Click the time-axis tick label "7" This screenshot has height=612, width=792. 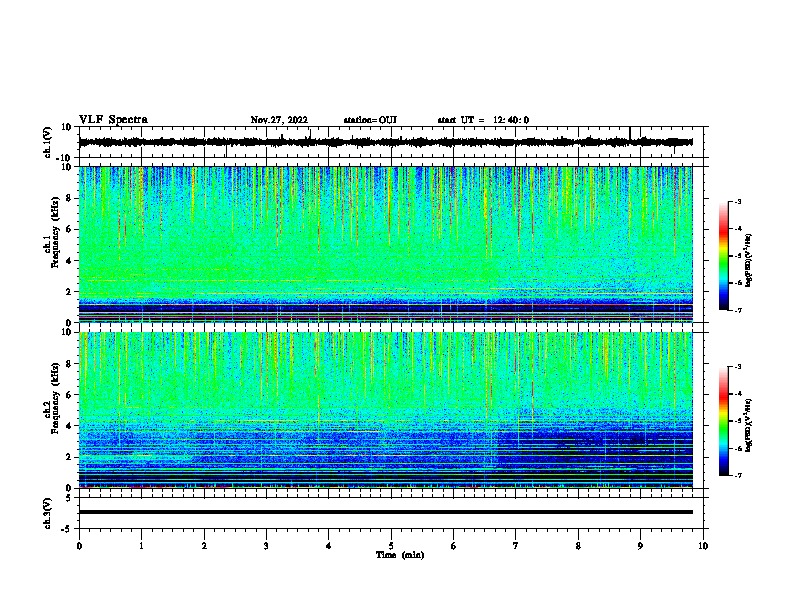(x=516, y=546)
